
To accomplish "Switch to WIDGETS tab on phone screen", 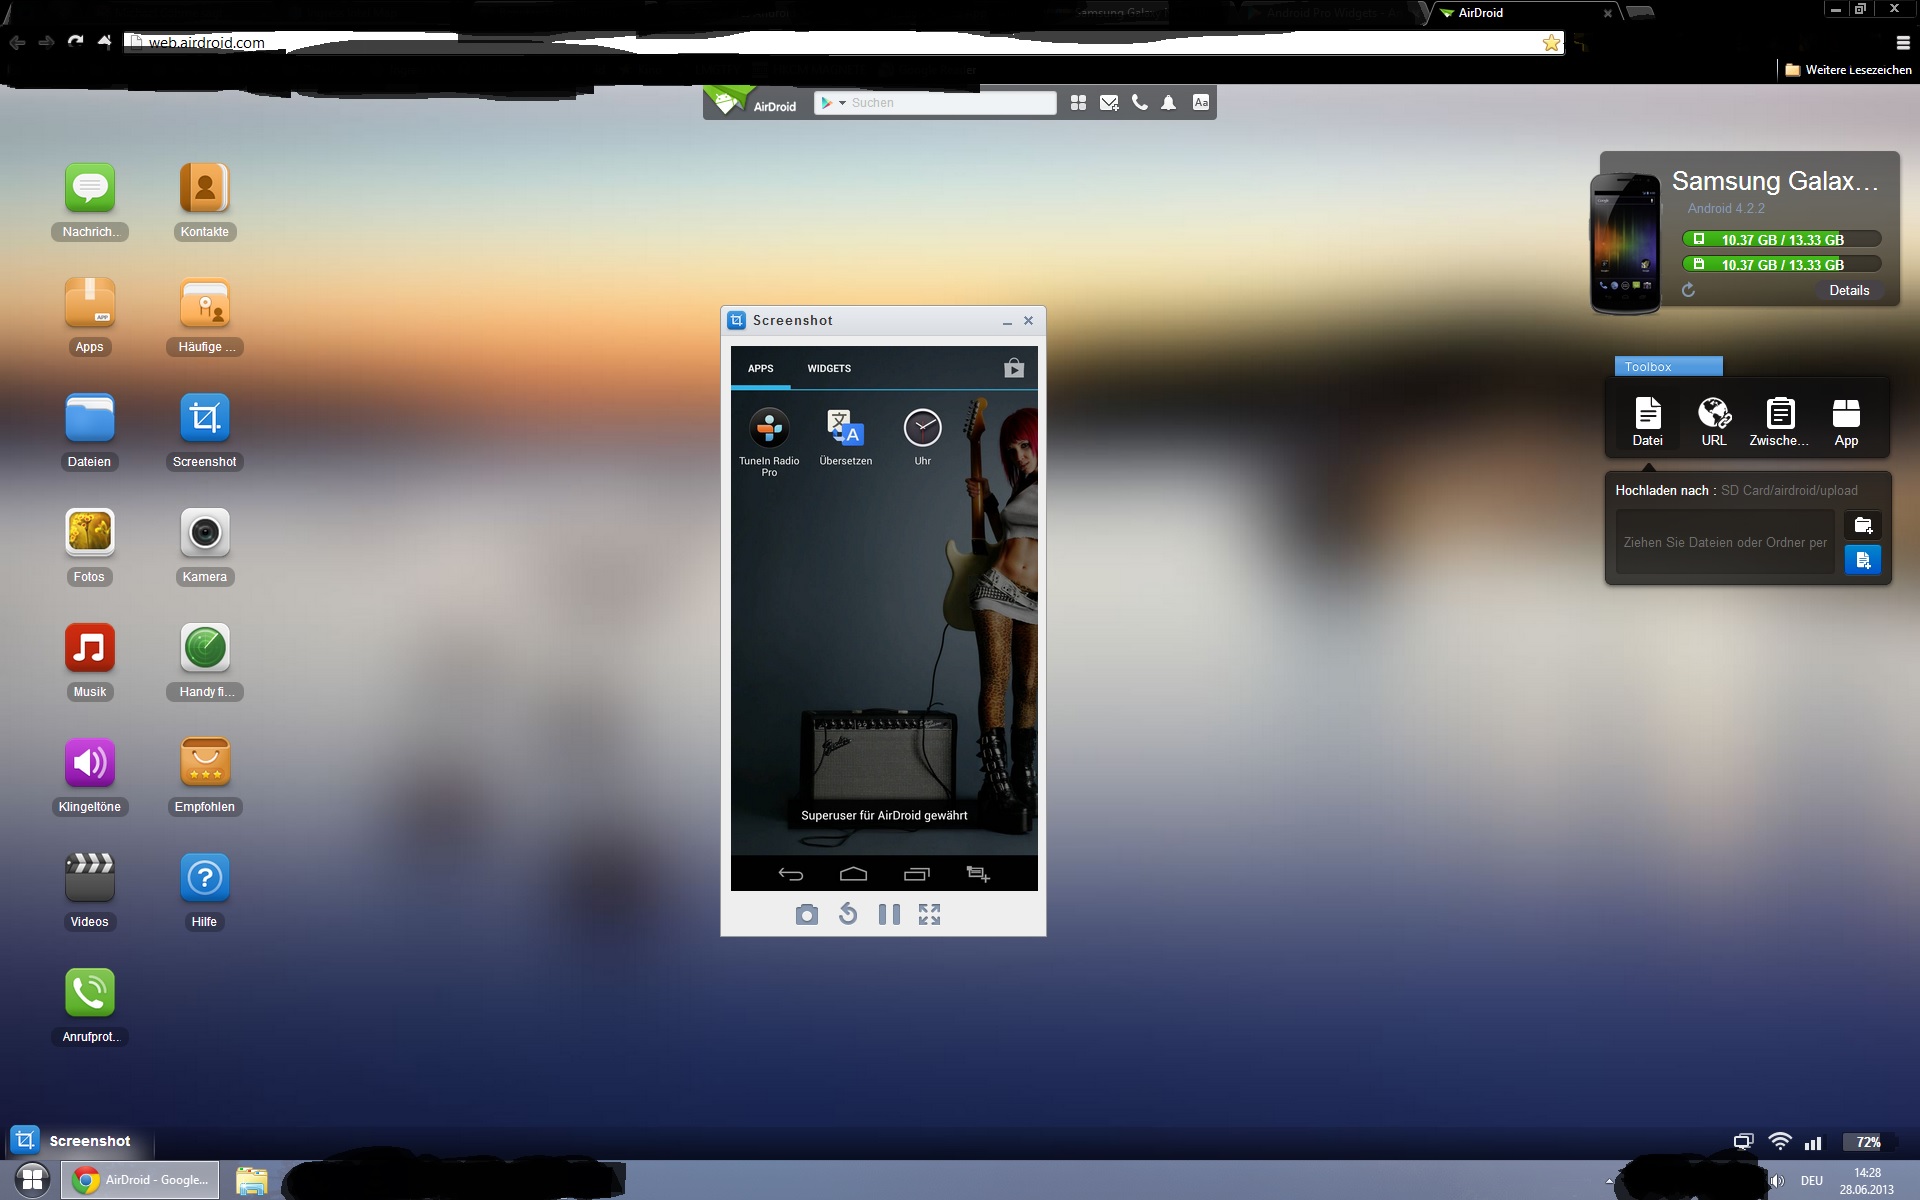I will pos(829,368).
